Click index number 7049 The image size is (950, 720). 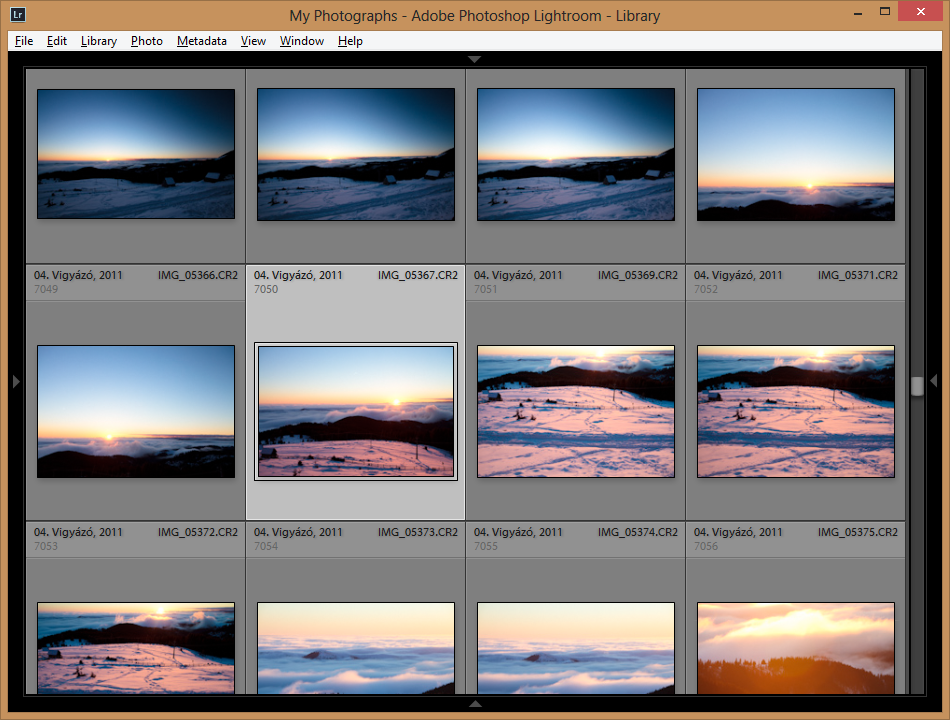(46, 289)
